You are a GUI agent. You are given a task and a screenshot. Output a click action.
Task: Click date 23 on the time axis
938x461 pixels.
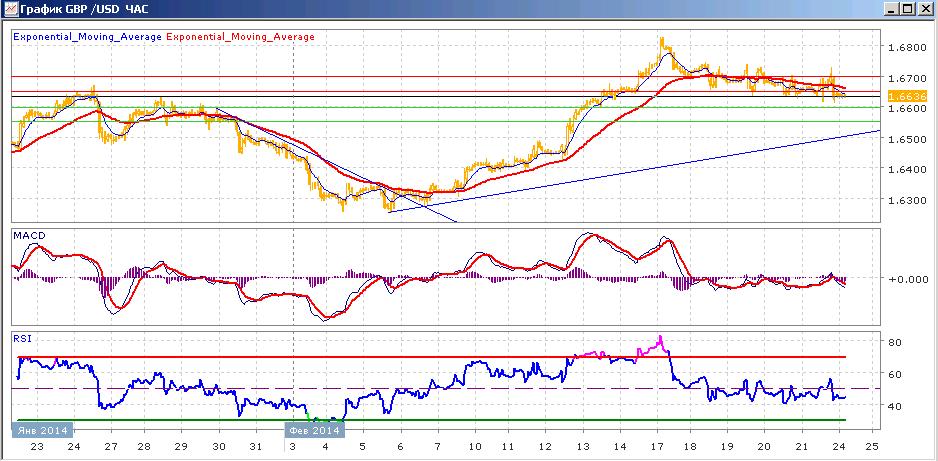tap(37, 447)
